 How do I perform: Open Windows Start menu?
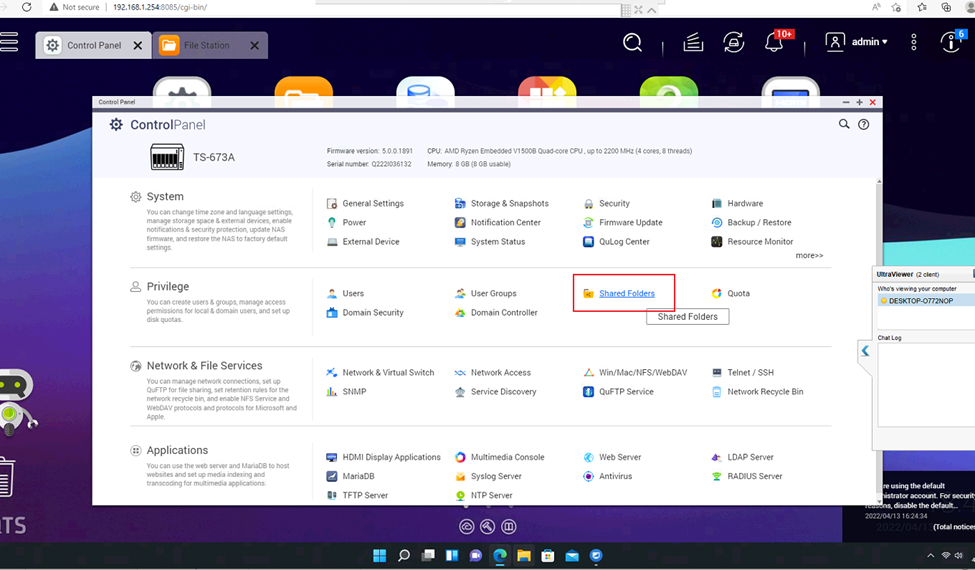pos(379,556)
